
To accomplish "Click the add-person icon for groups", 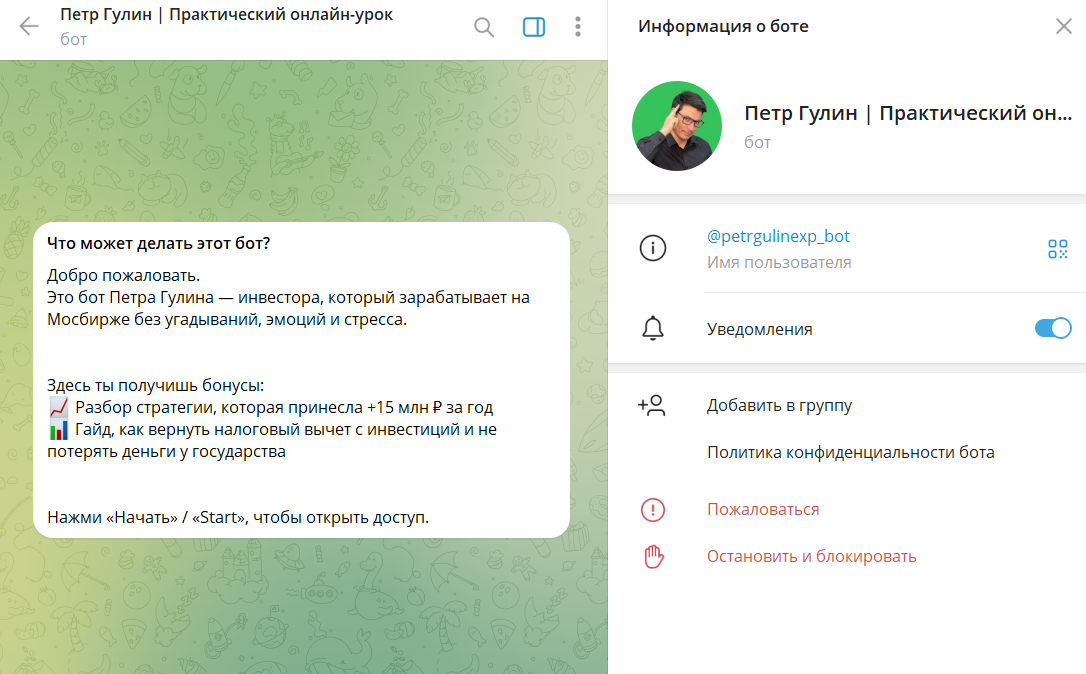I will tap(653, 405).
